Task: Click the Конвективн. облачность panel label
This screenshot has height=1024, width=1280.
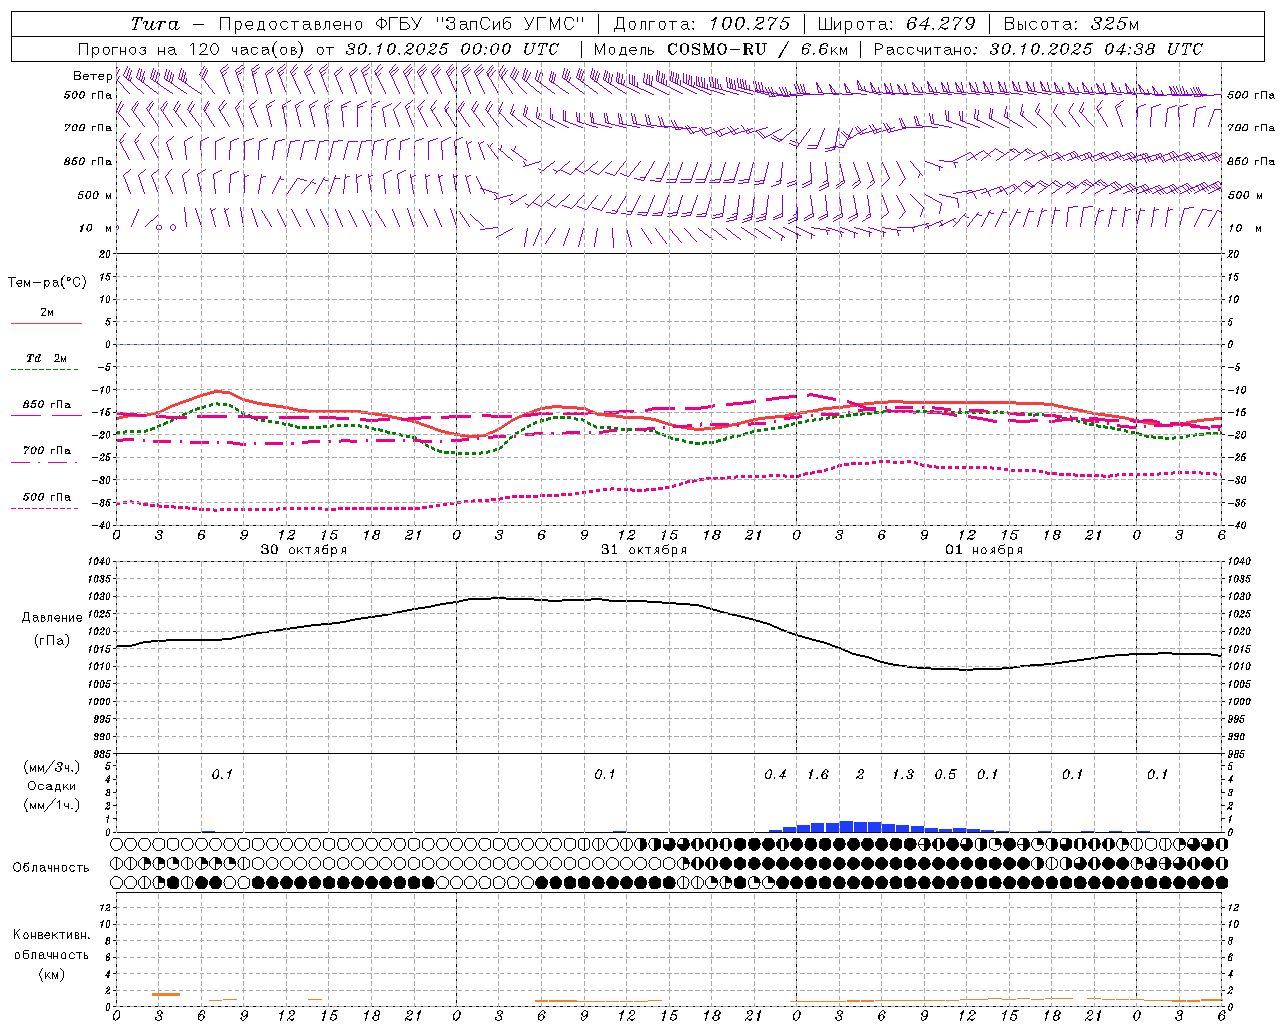Action: point(51,954)
